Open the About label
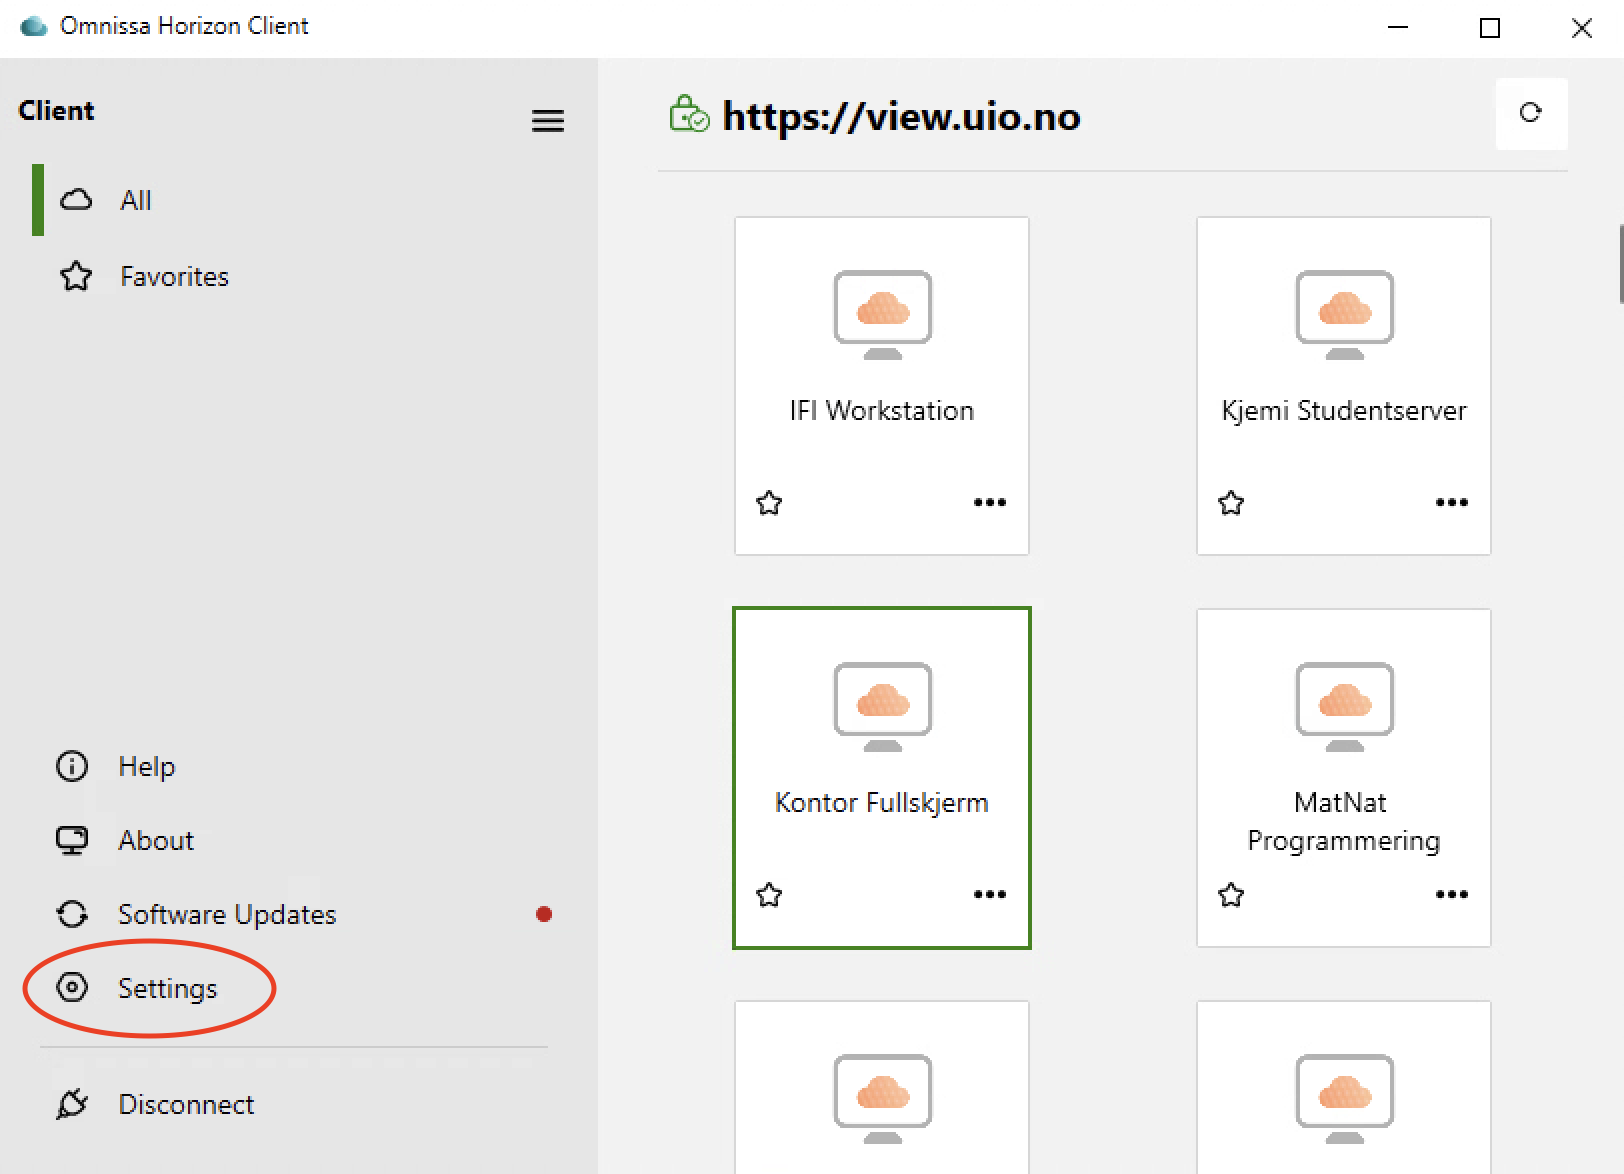This screenshot has width=1624, height=1174. (x=156, y=840)
